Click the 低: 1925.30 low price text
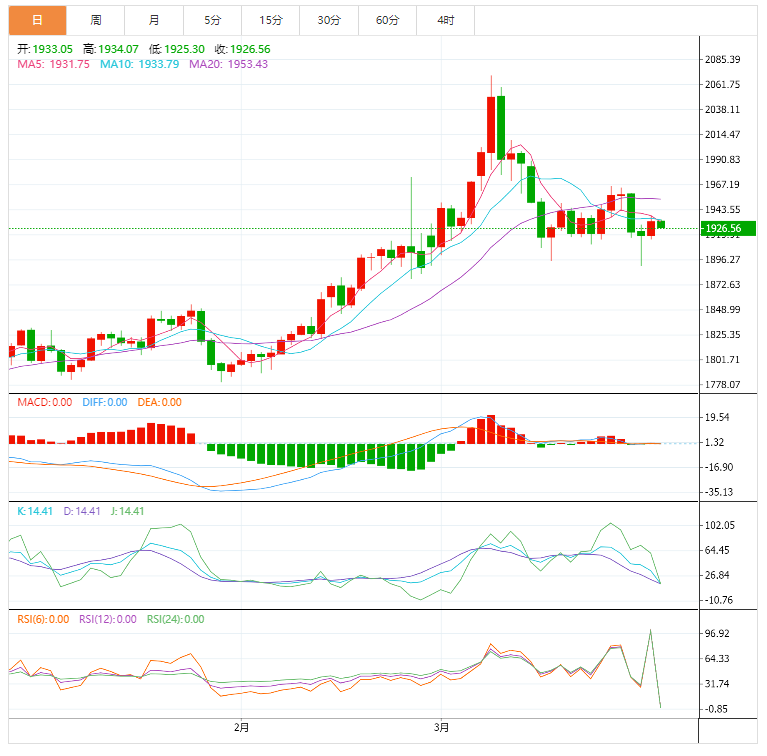This screenshot has width=767, height=756. pos(177,49)
